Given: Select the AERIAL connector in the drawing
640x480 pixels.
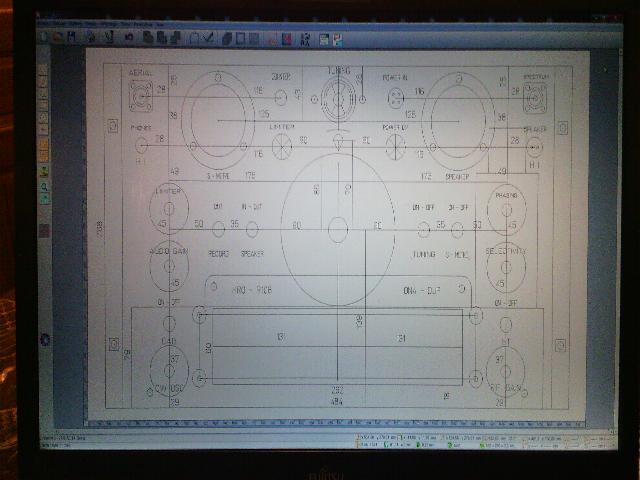Looking at the screenshot, I should pyautogui.click(x=141, y=96).
